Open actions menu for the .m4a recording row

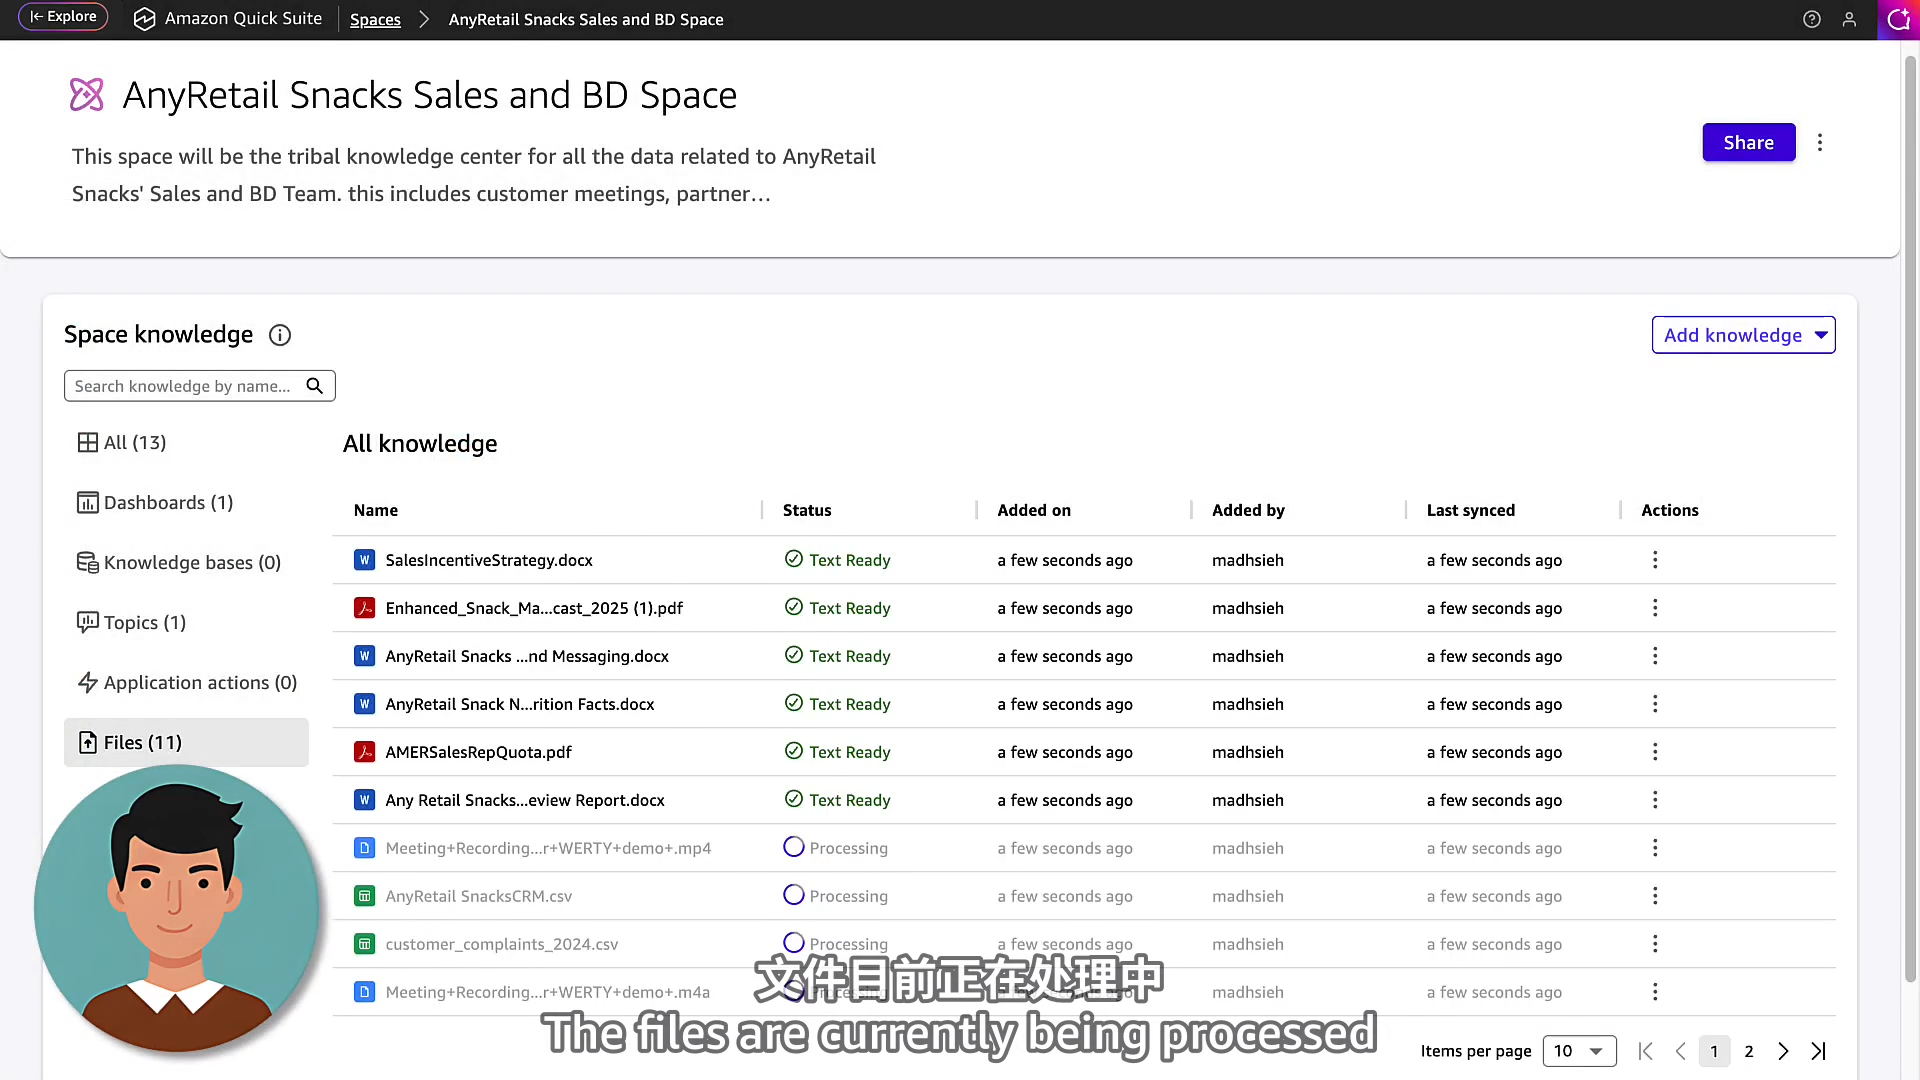coord(1655,992)
